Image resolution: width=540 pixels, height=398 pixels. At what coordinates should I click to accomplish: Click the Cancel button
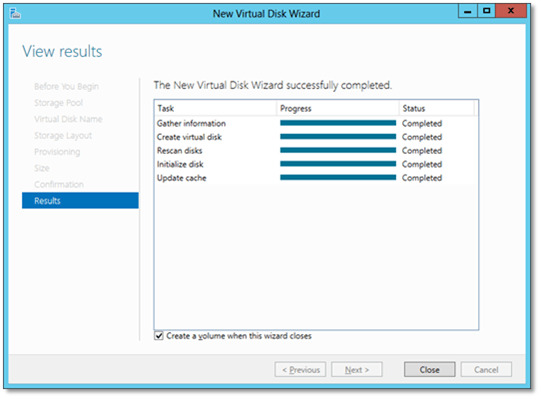(486, 369)
